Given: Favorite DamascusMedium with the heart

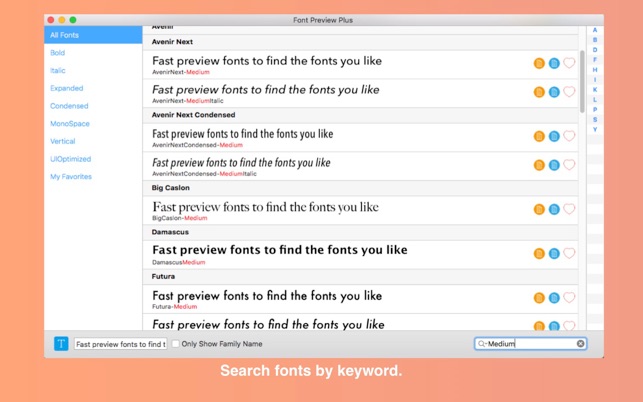Looking at the screenshot, I should 569,253.
